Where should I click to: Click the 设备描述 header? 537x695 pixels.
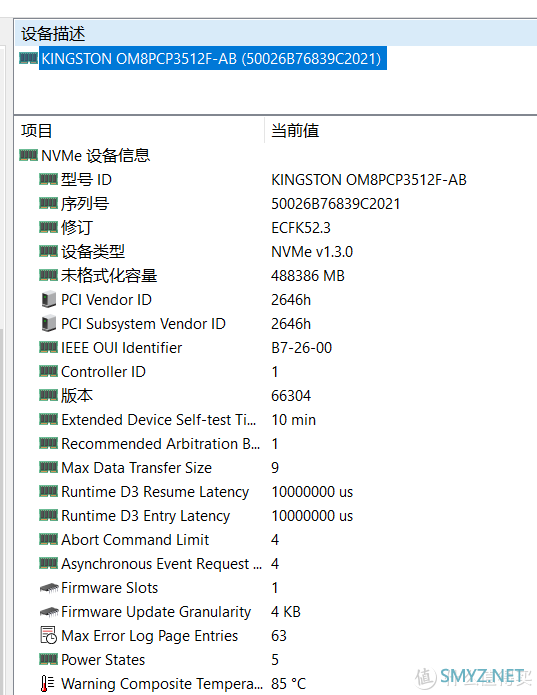(x=53, y=34)
